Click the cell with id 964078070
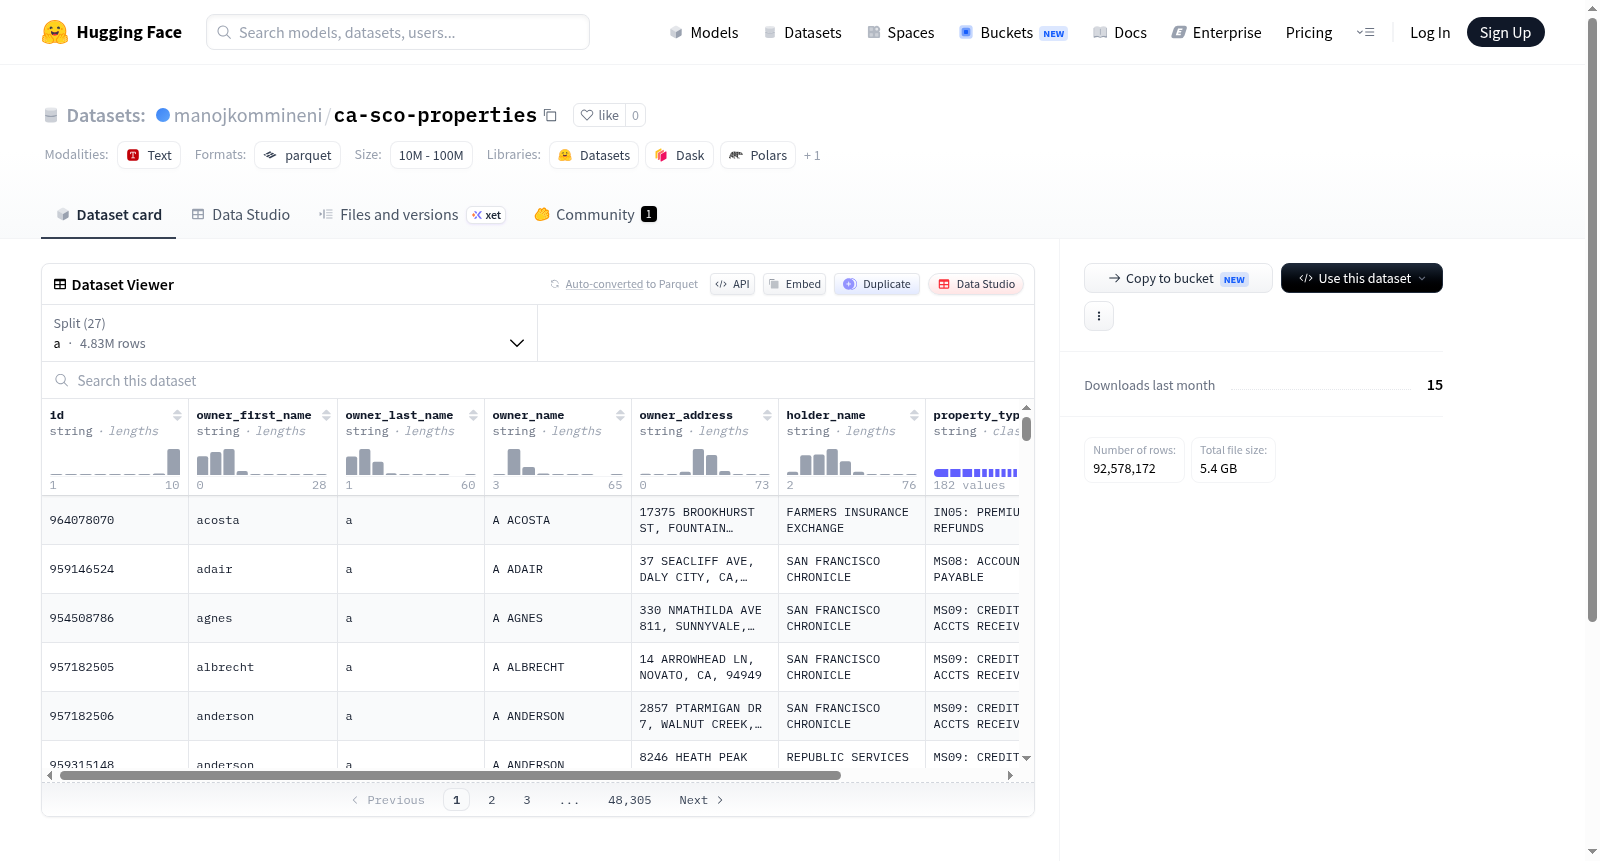1600x861 pixels. (115, 520)
